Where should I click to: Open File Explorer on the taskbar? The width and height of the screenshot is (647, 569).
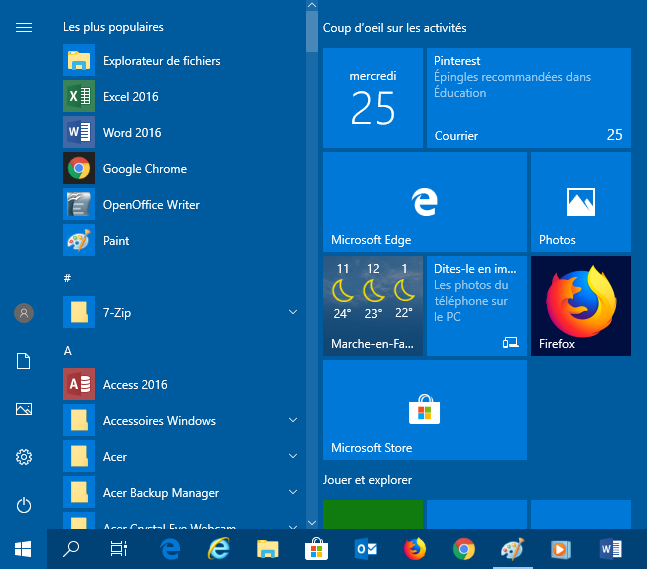point(268,549)
